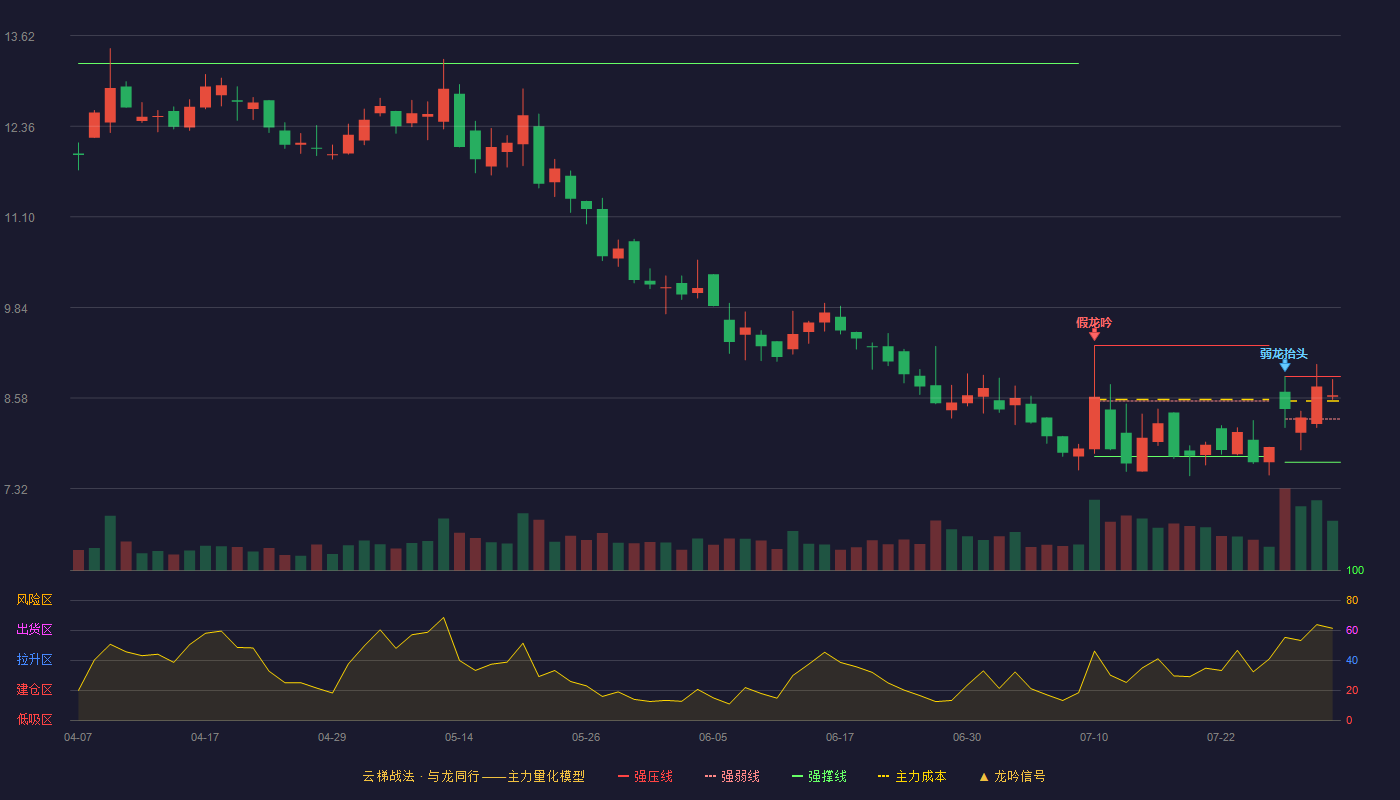Click the 04-29 date label
1400x800 pixels.
click(332, 737)
